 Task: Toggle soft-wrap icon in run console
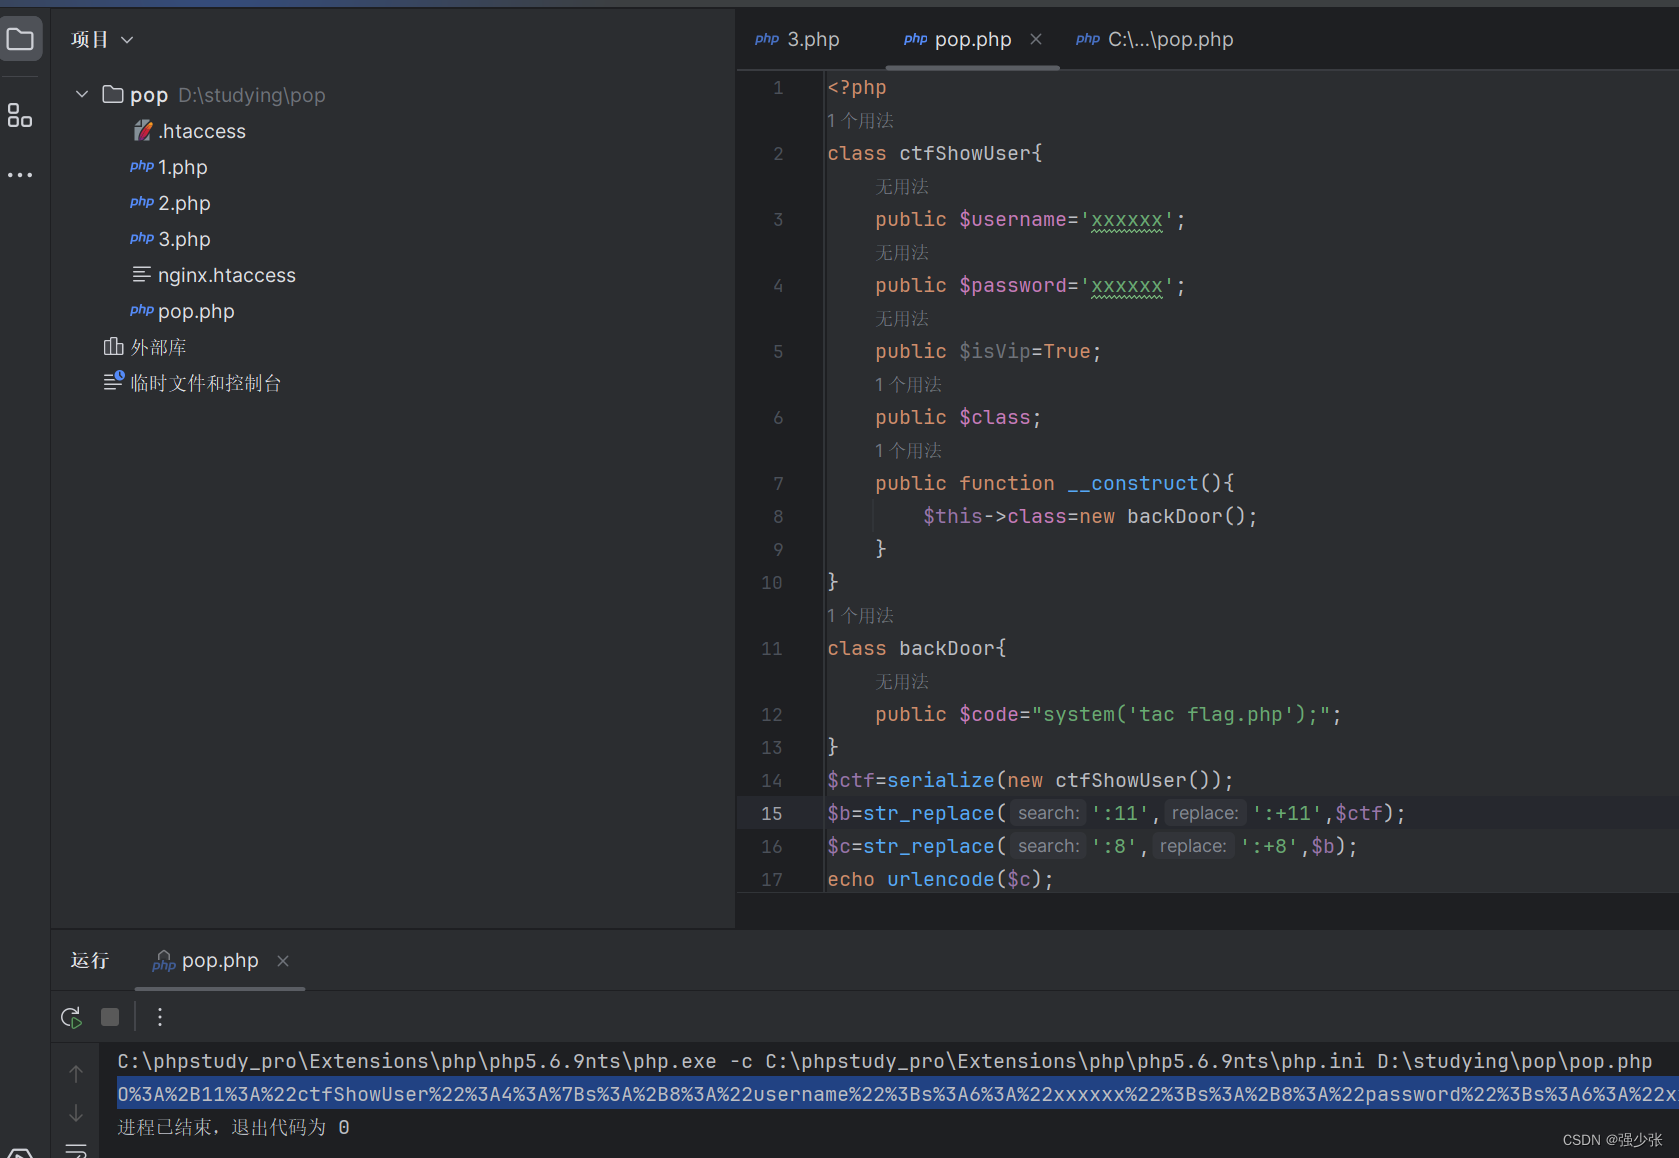tap(76, 1150)
